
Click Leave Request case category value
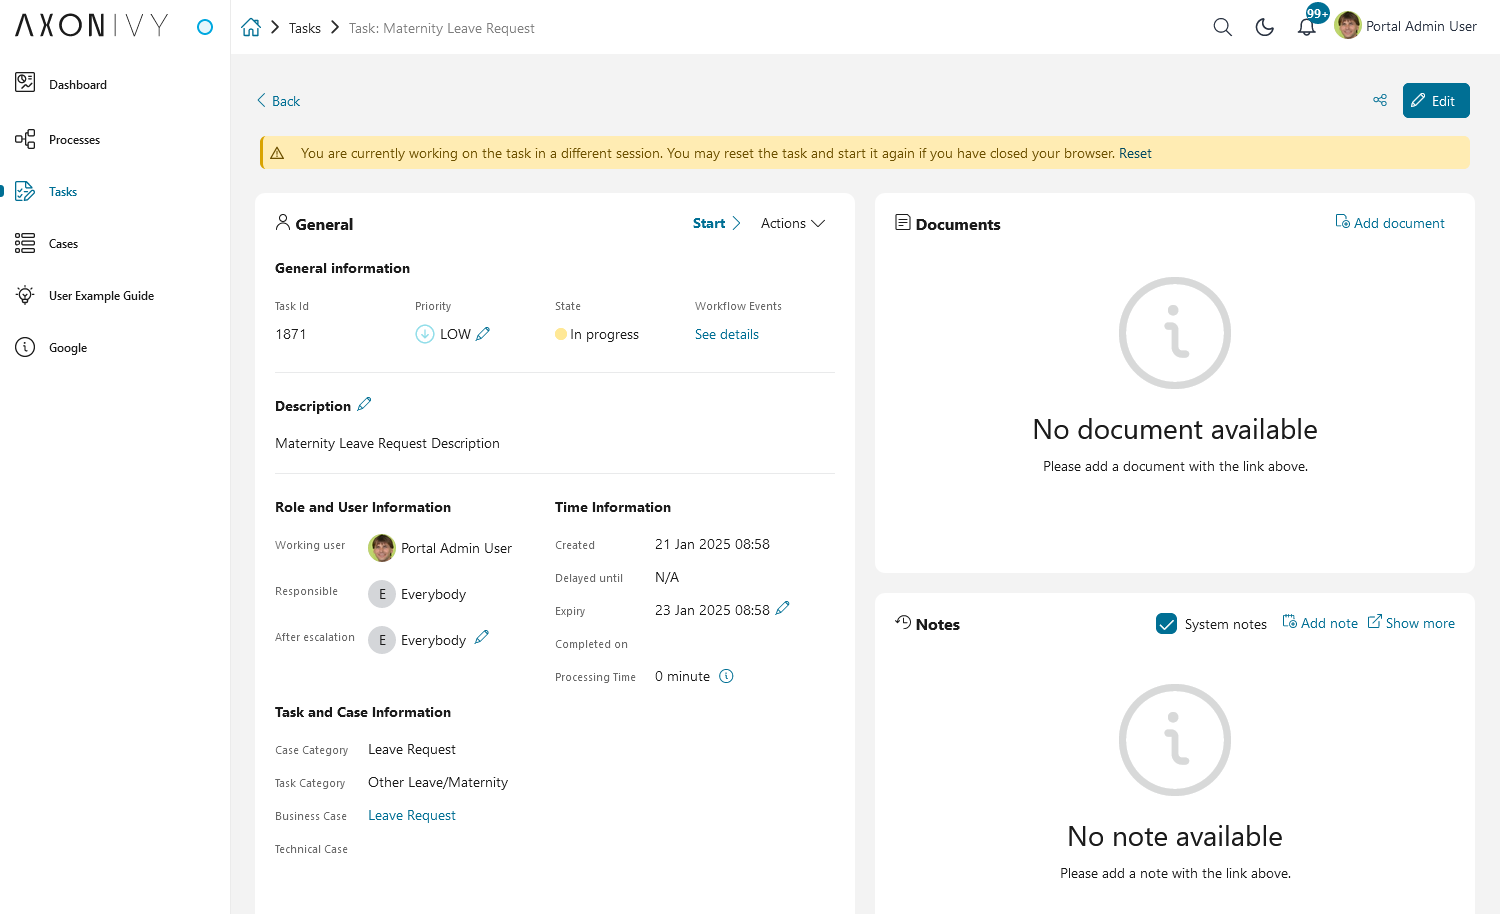[x=412, y=749]
